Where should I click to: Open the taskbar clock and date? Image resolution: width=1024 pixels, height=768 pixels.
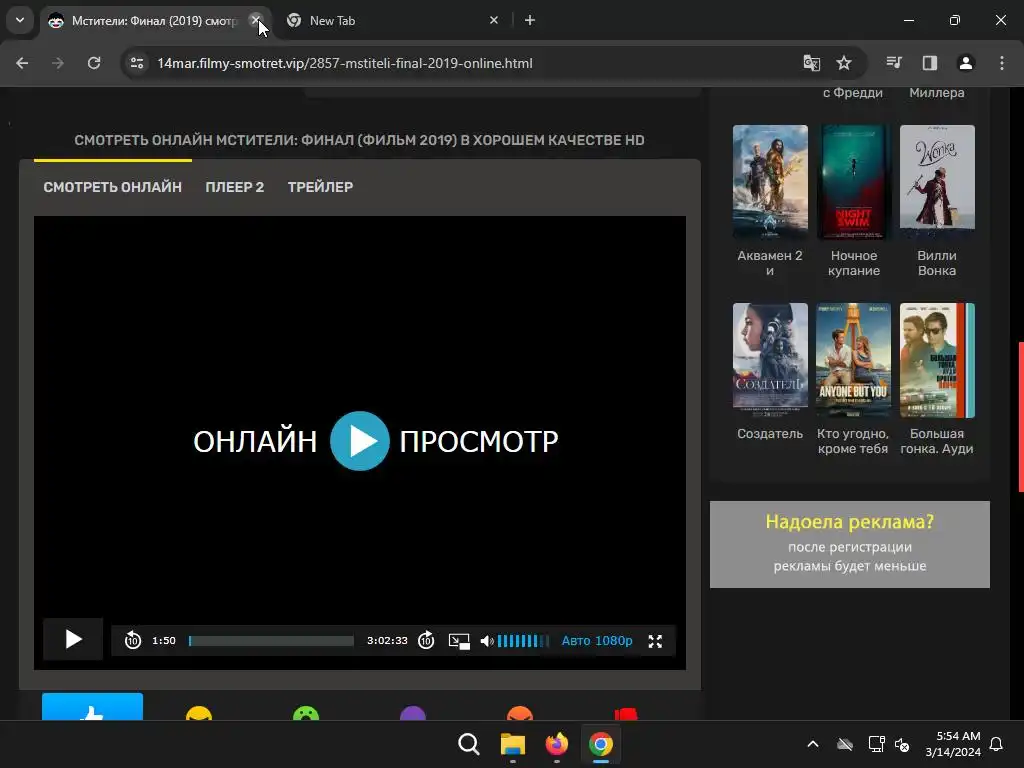[953, 744]
